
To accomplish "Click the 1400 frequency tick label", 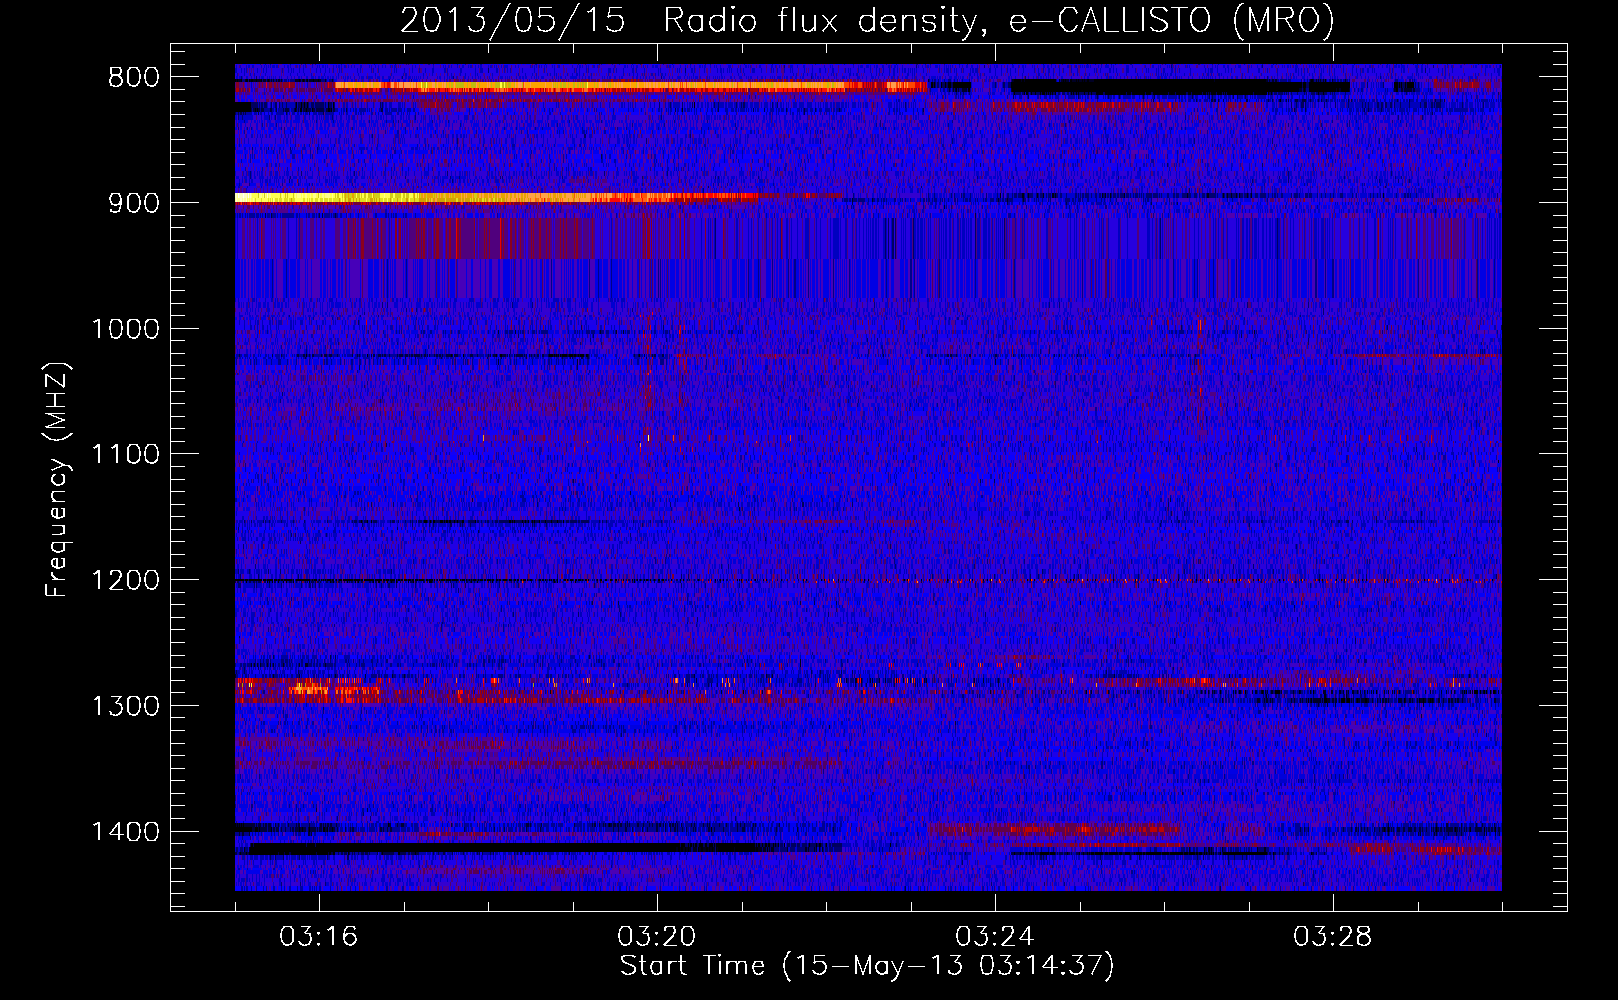I will pos(125,832).
